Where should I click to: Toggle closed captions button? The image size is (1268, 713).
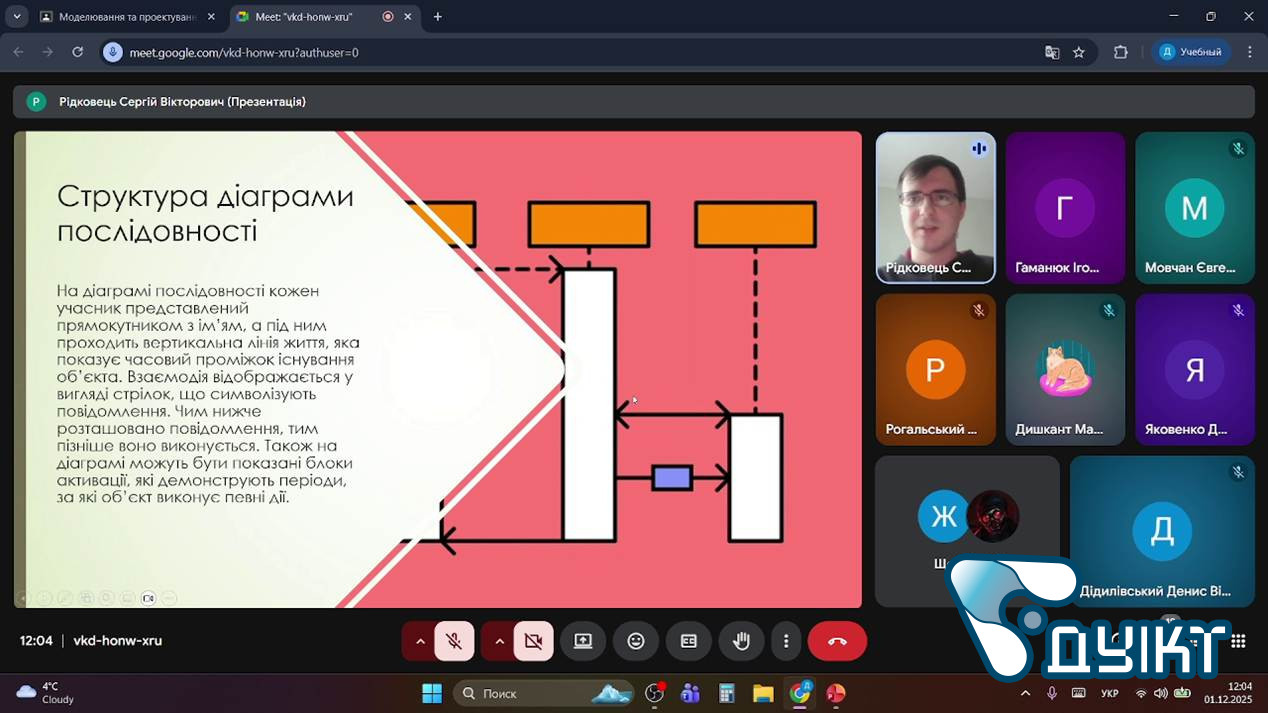pos(689,641)
